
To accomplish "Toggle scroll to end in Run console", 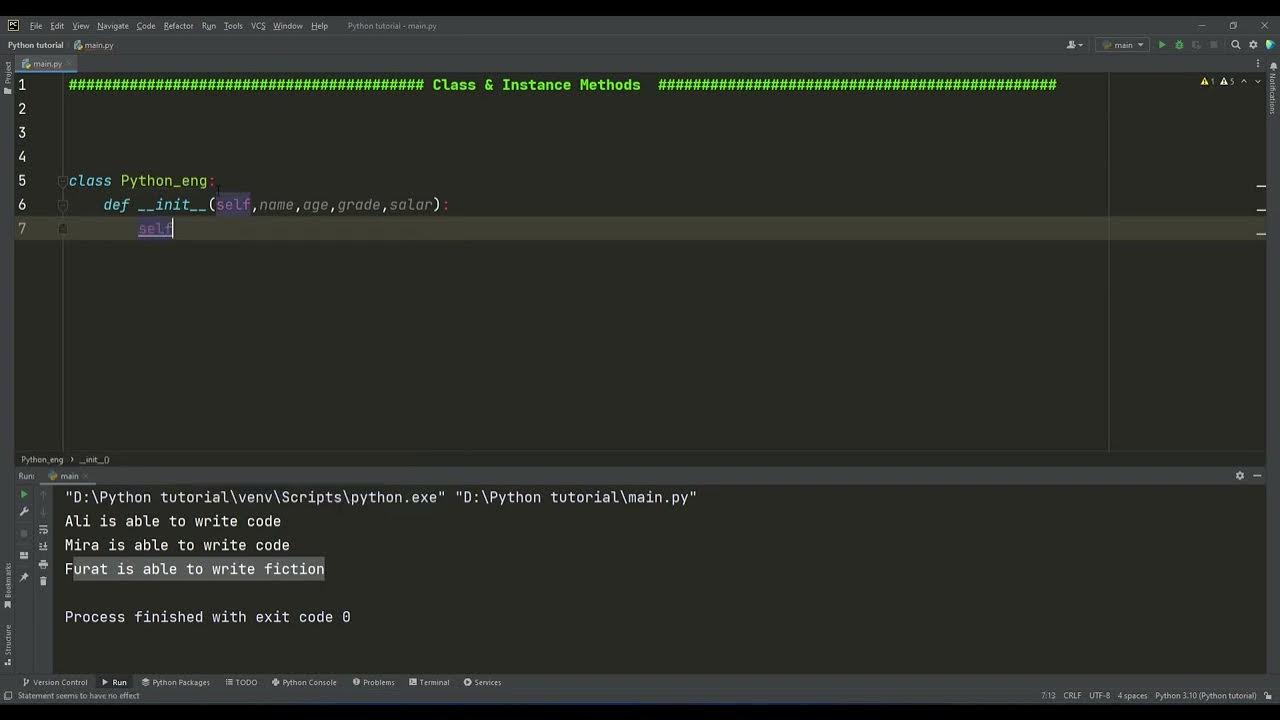I will click(43, 547).
